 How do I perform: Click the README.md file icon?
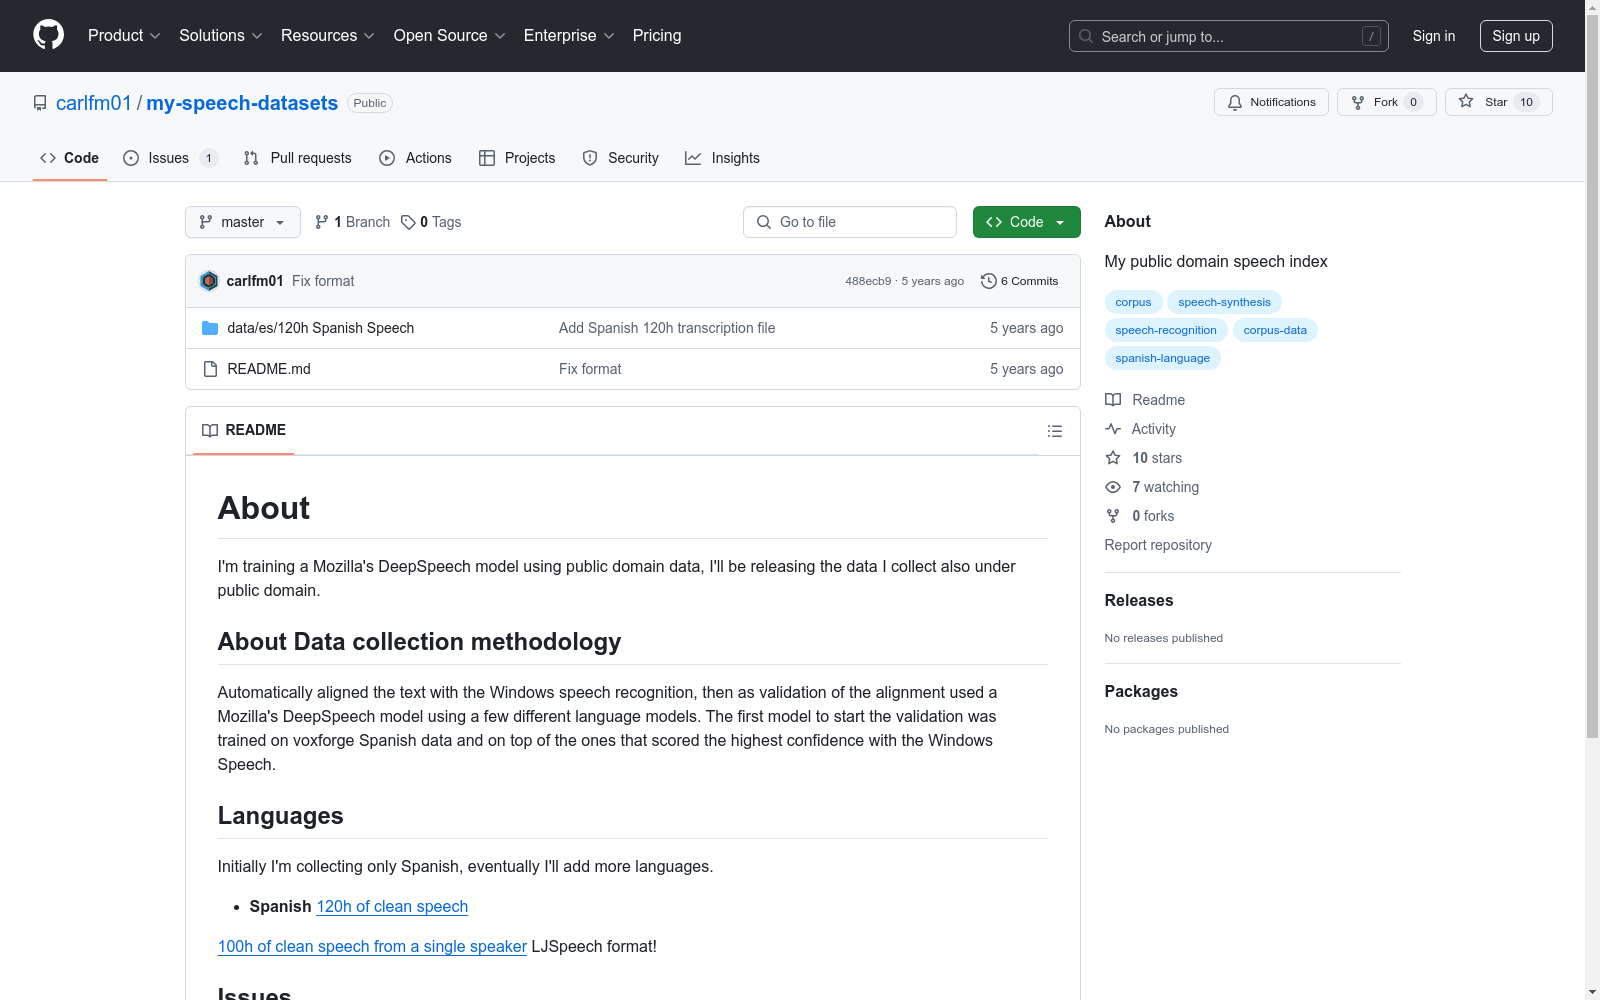click(x=210, y=369)
